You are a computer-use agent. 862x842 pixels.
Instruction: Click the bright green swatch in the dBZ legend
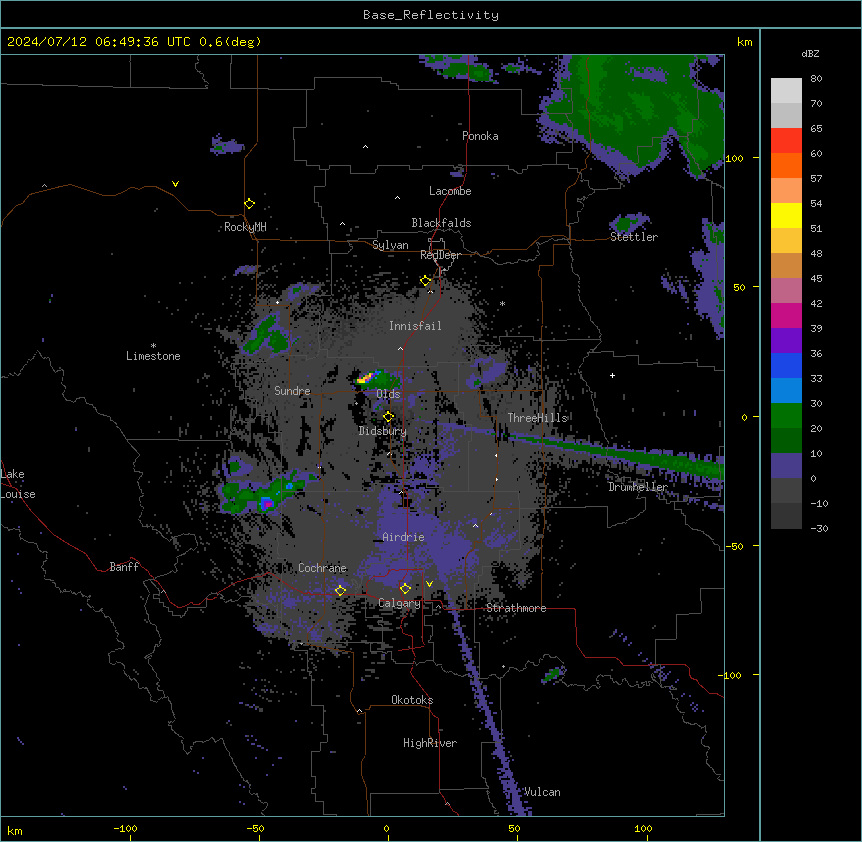pyautogui.click(x=786, y=416)
